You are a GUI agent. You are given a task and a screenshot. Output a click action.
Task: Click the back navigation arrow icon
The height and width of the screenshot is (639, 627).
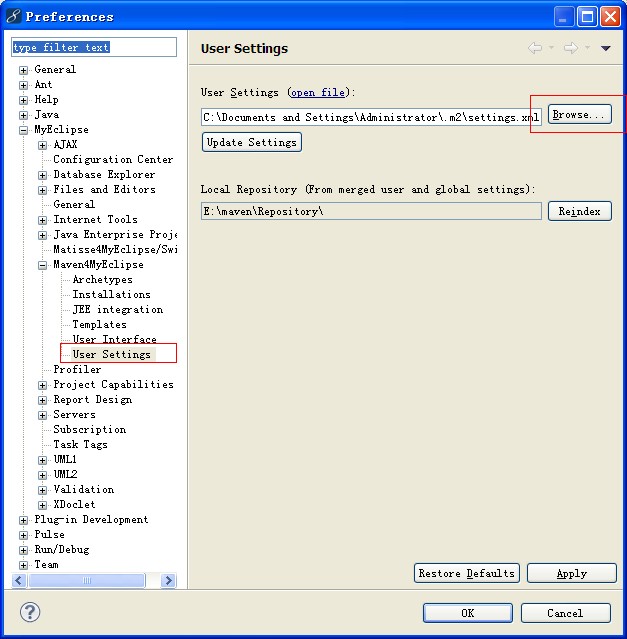coord(535,48)
